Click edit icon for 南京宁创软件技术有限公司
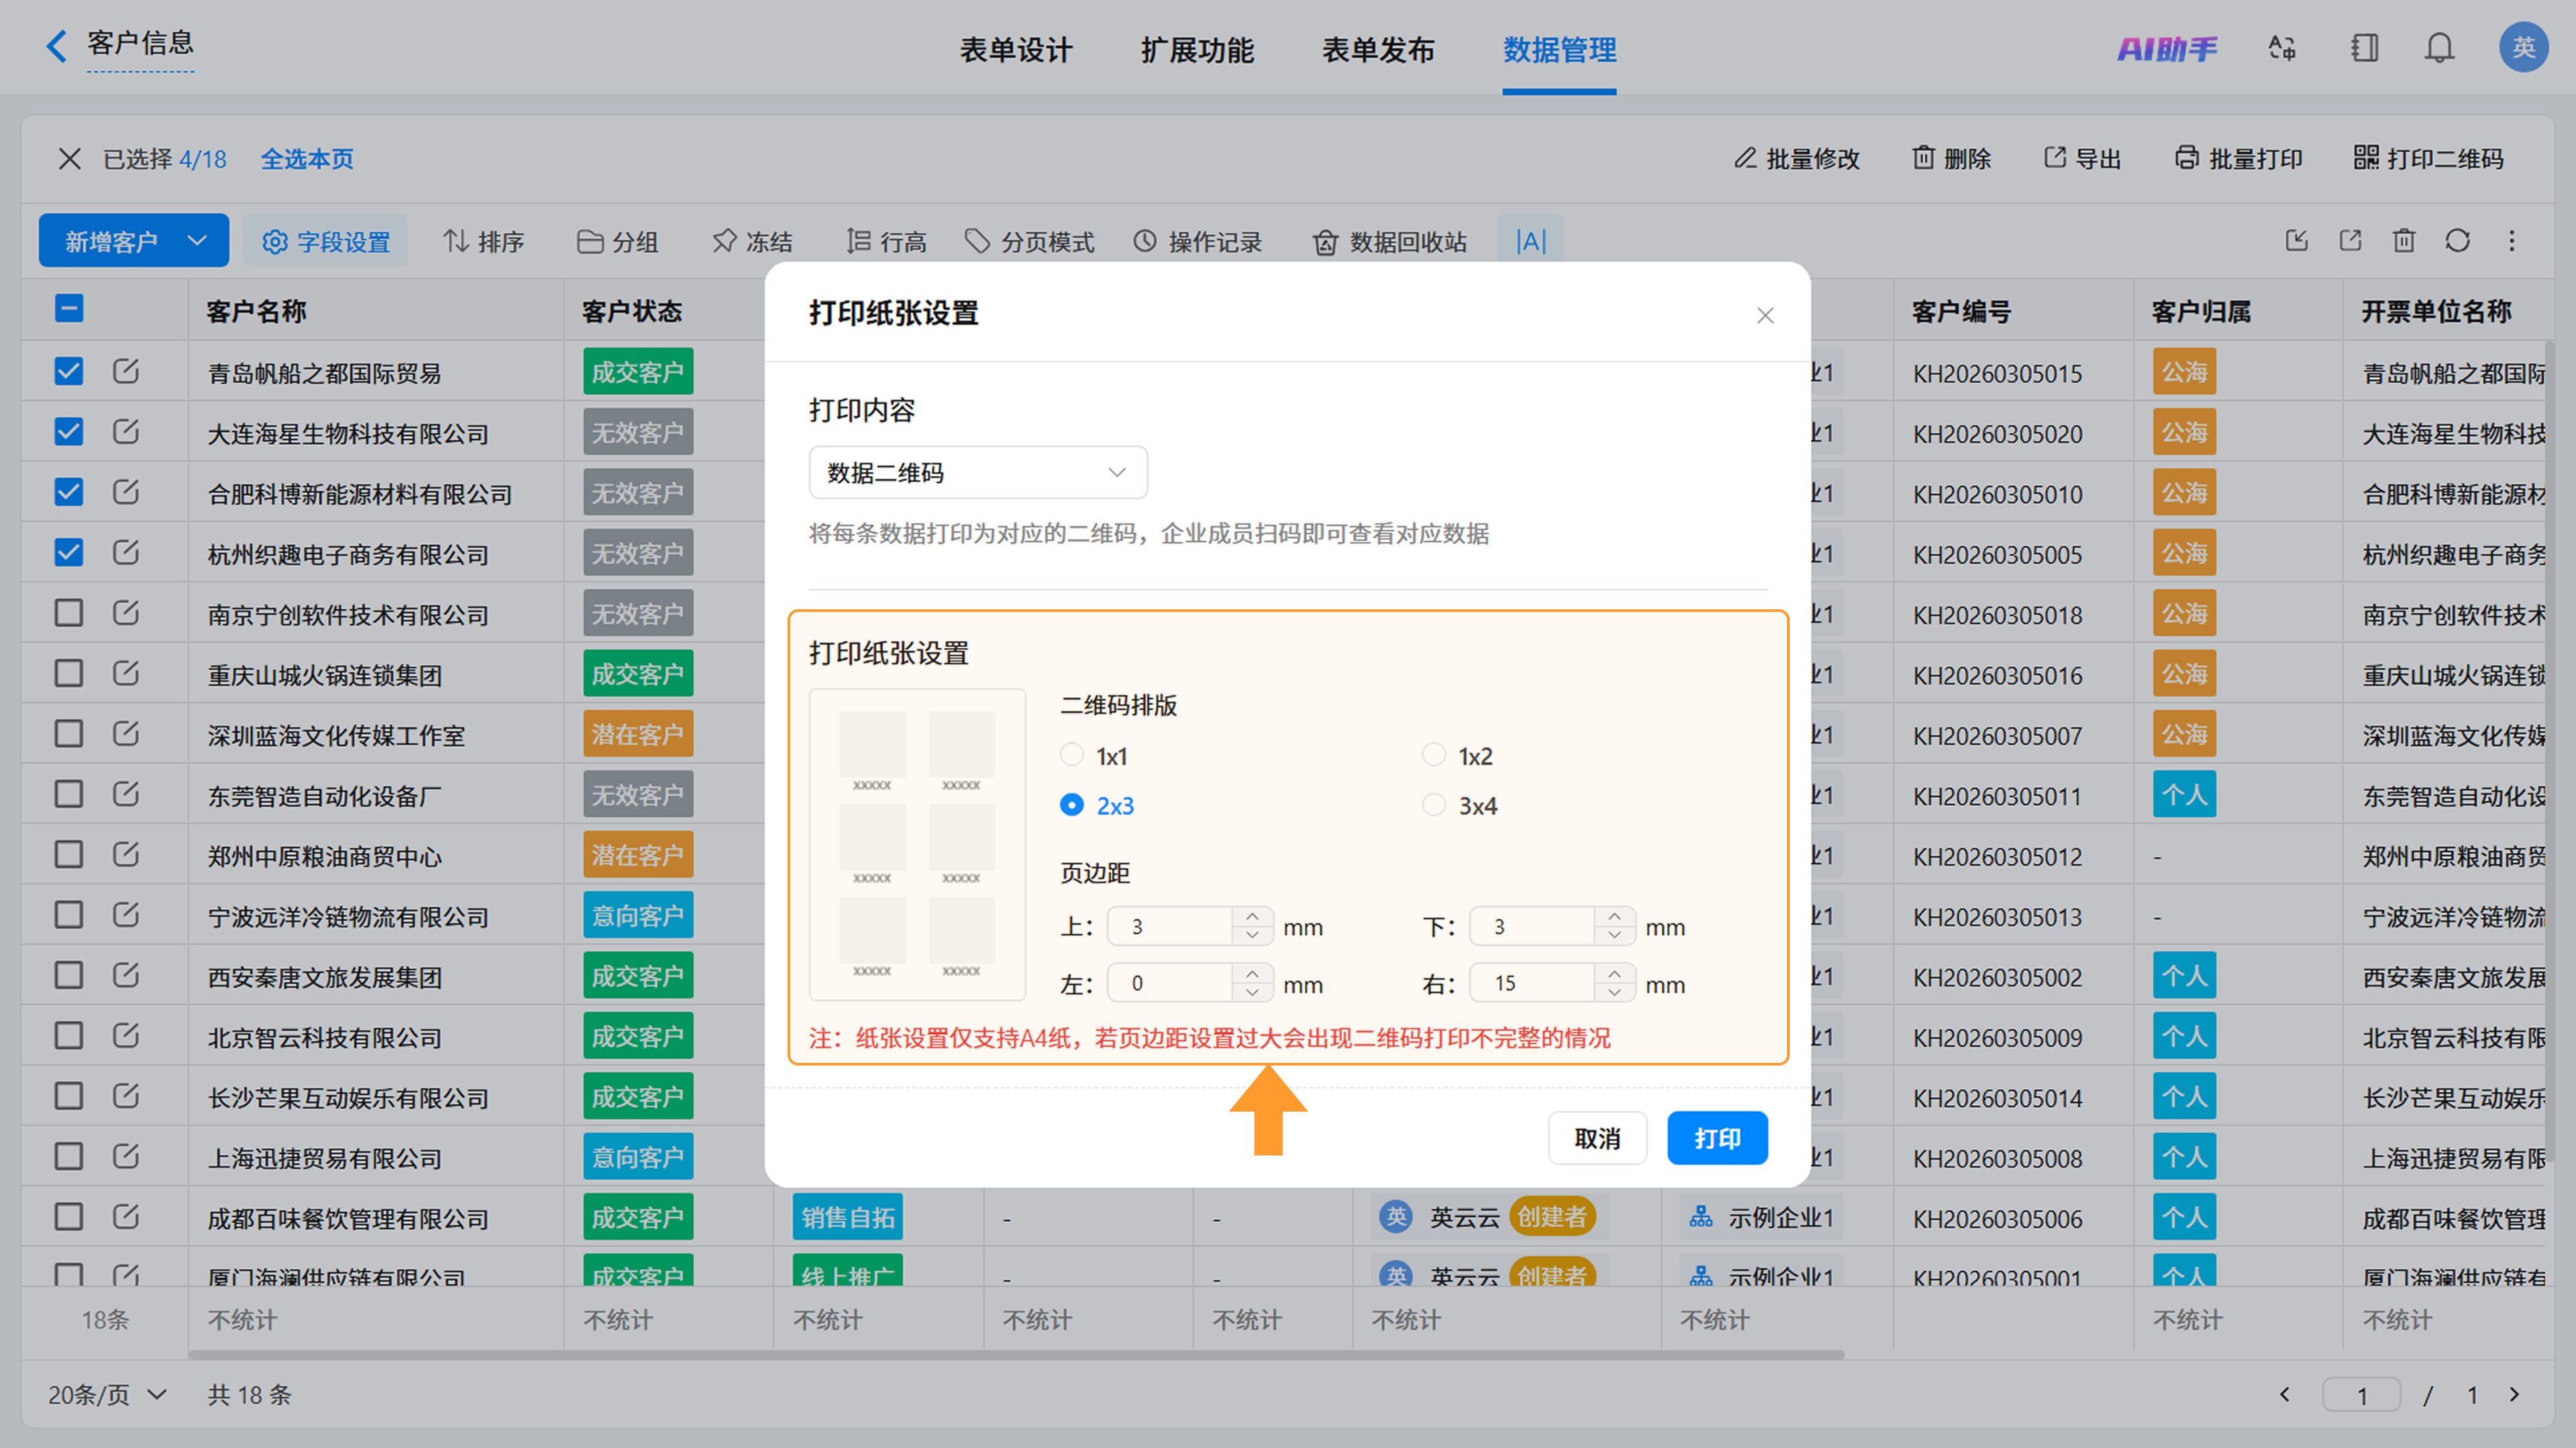This screenshot has height=1448, width=2576. tap(125, 613)
